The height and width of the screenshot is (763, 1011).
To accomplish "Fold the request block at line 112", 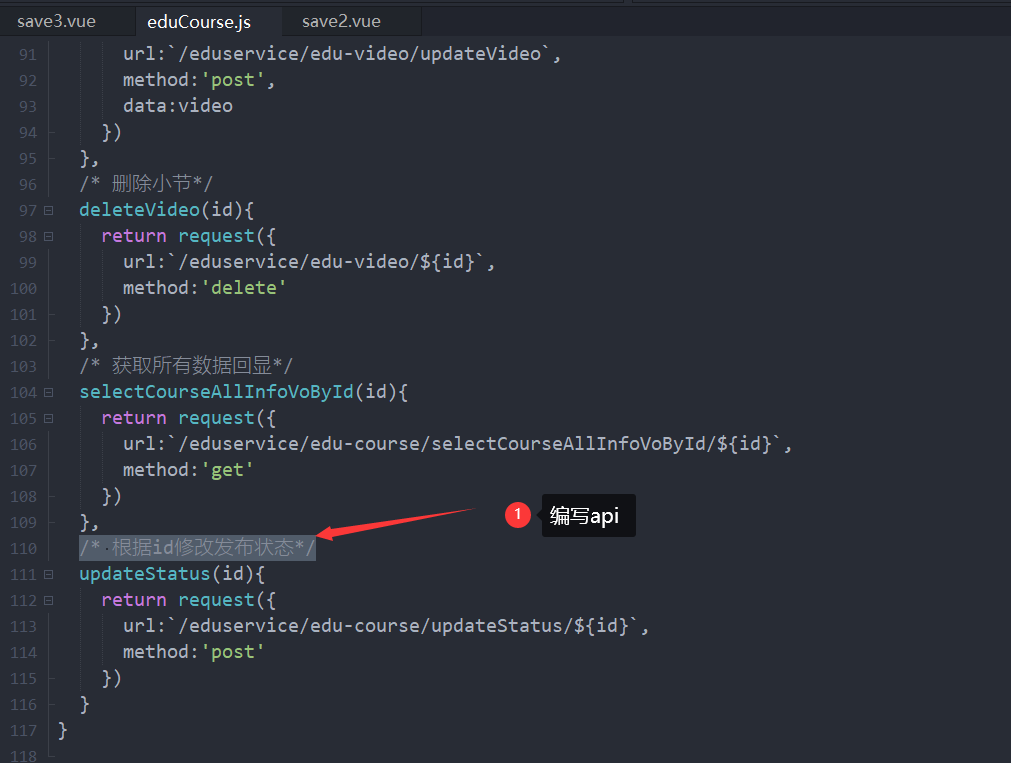I will coord(48,600).
